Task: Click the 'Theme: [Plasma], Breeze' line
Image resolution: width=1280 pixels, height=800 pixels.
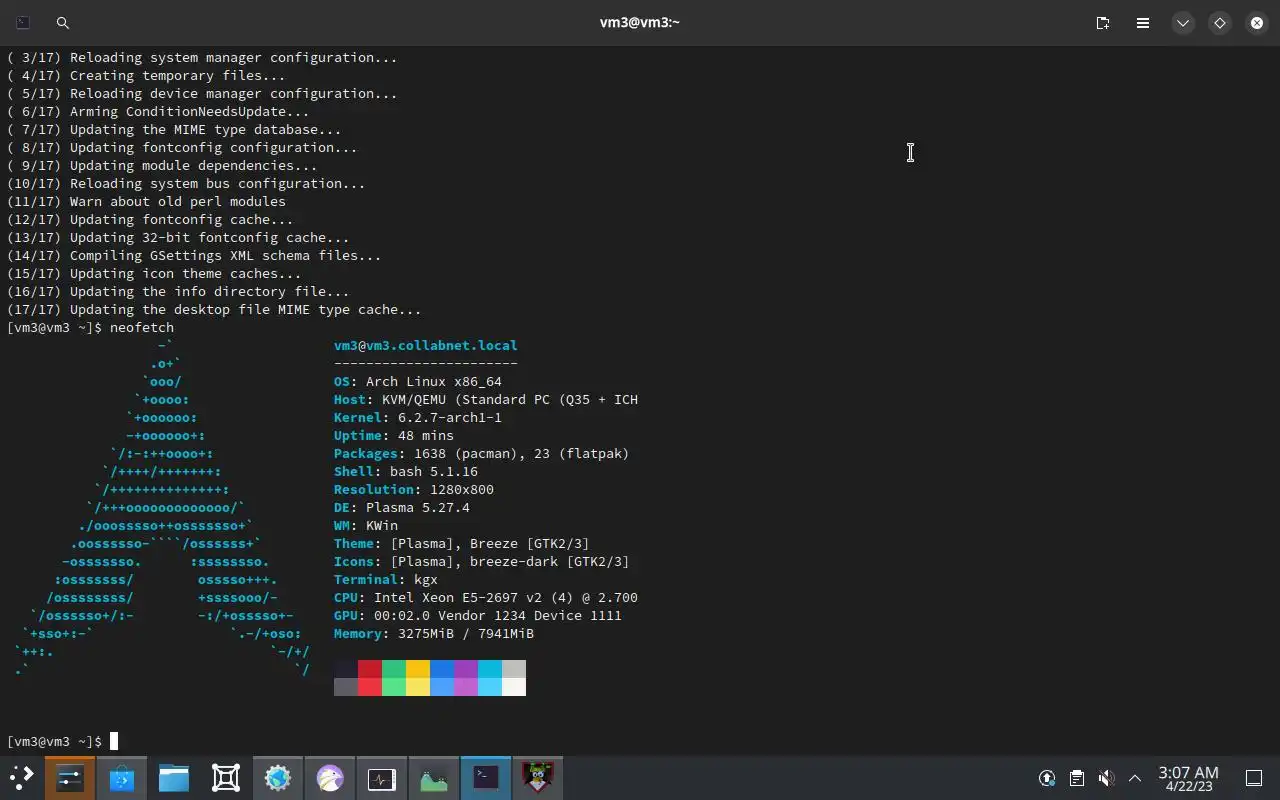Action: click(462, 544)
